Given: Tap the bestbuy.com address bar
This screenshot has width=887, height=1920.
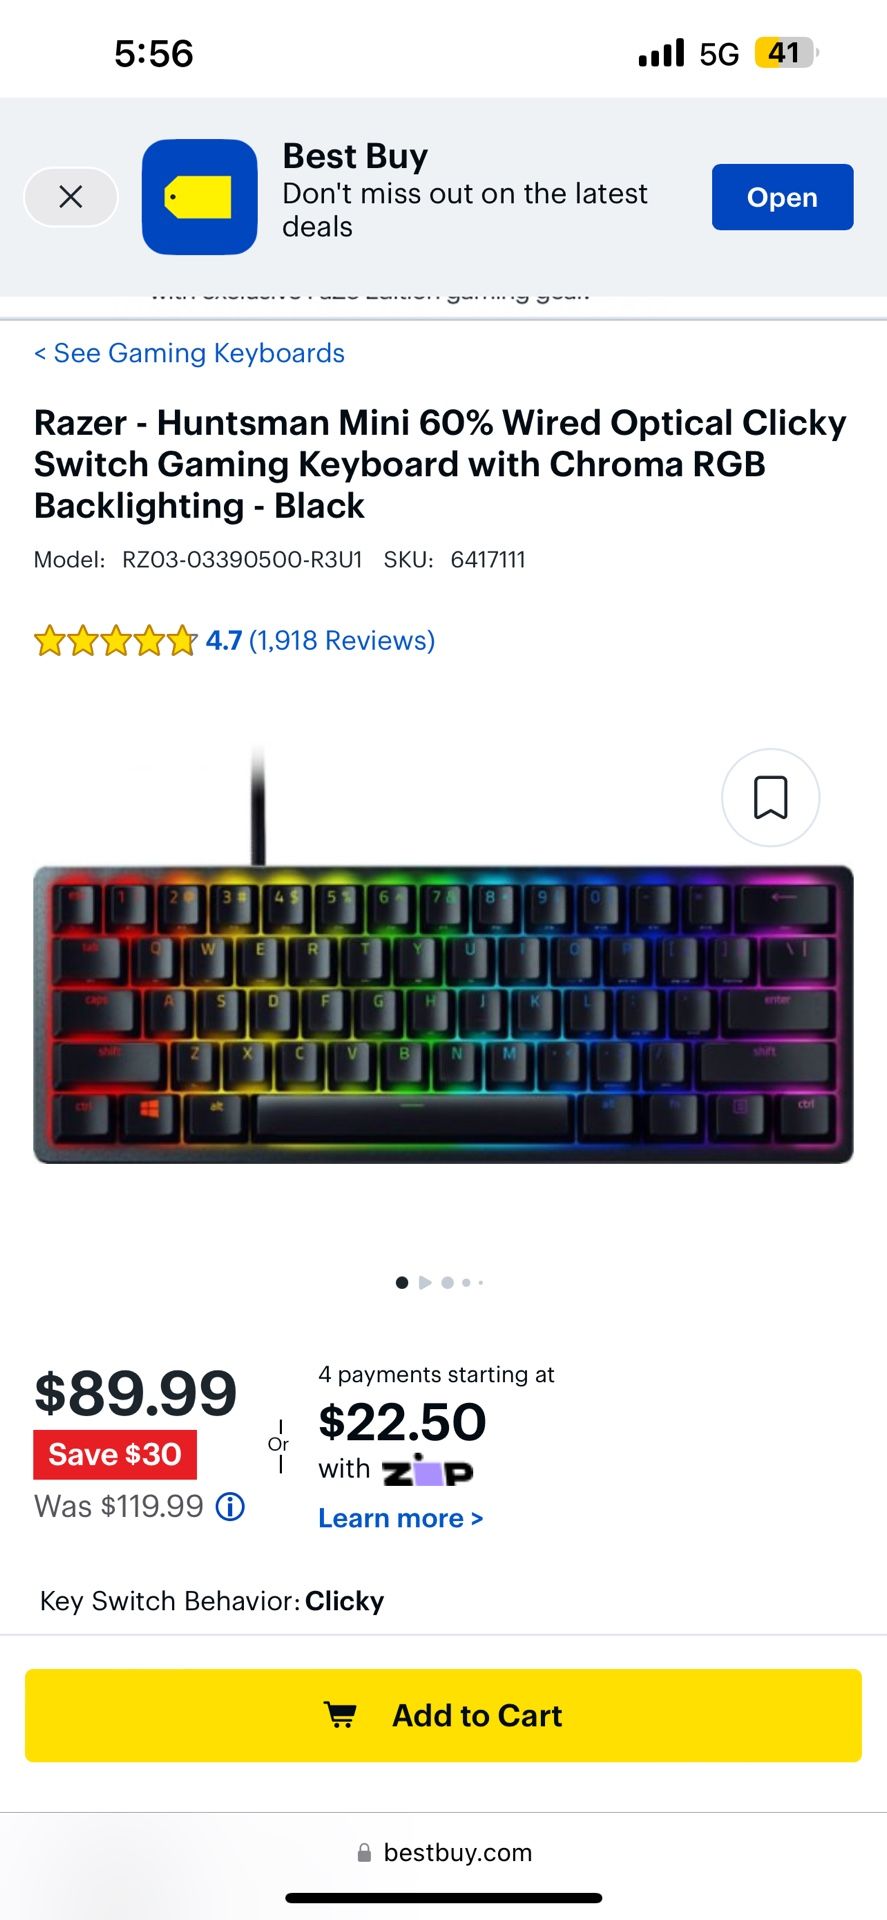Looking at the screenshot, I should click(x=444, y=1852).
